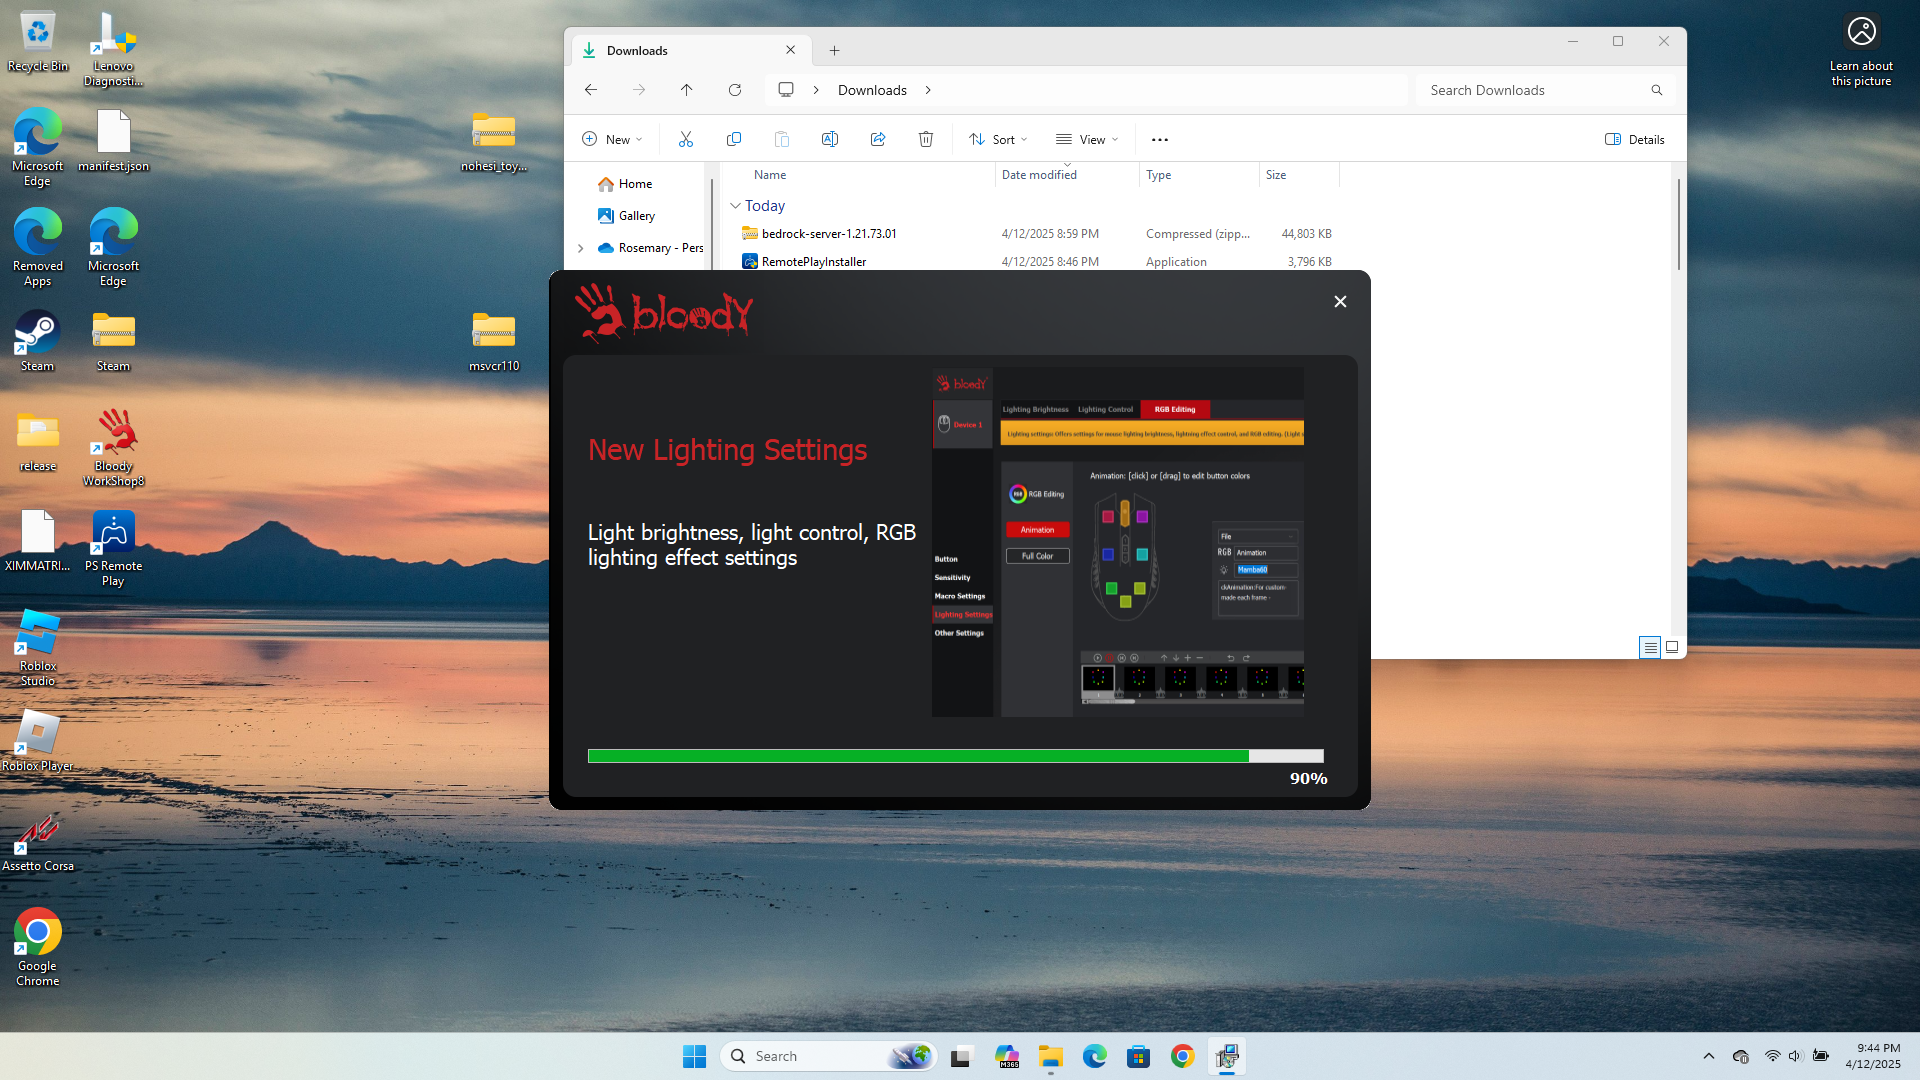Open Home in the Explorer navigation pane
Screen dimensions: 1920x1080
coord(635,184)
